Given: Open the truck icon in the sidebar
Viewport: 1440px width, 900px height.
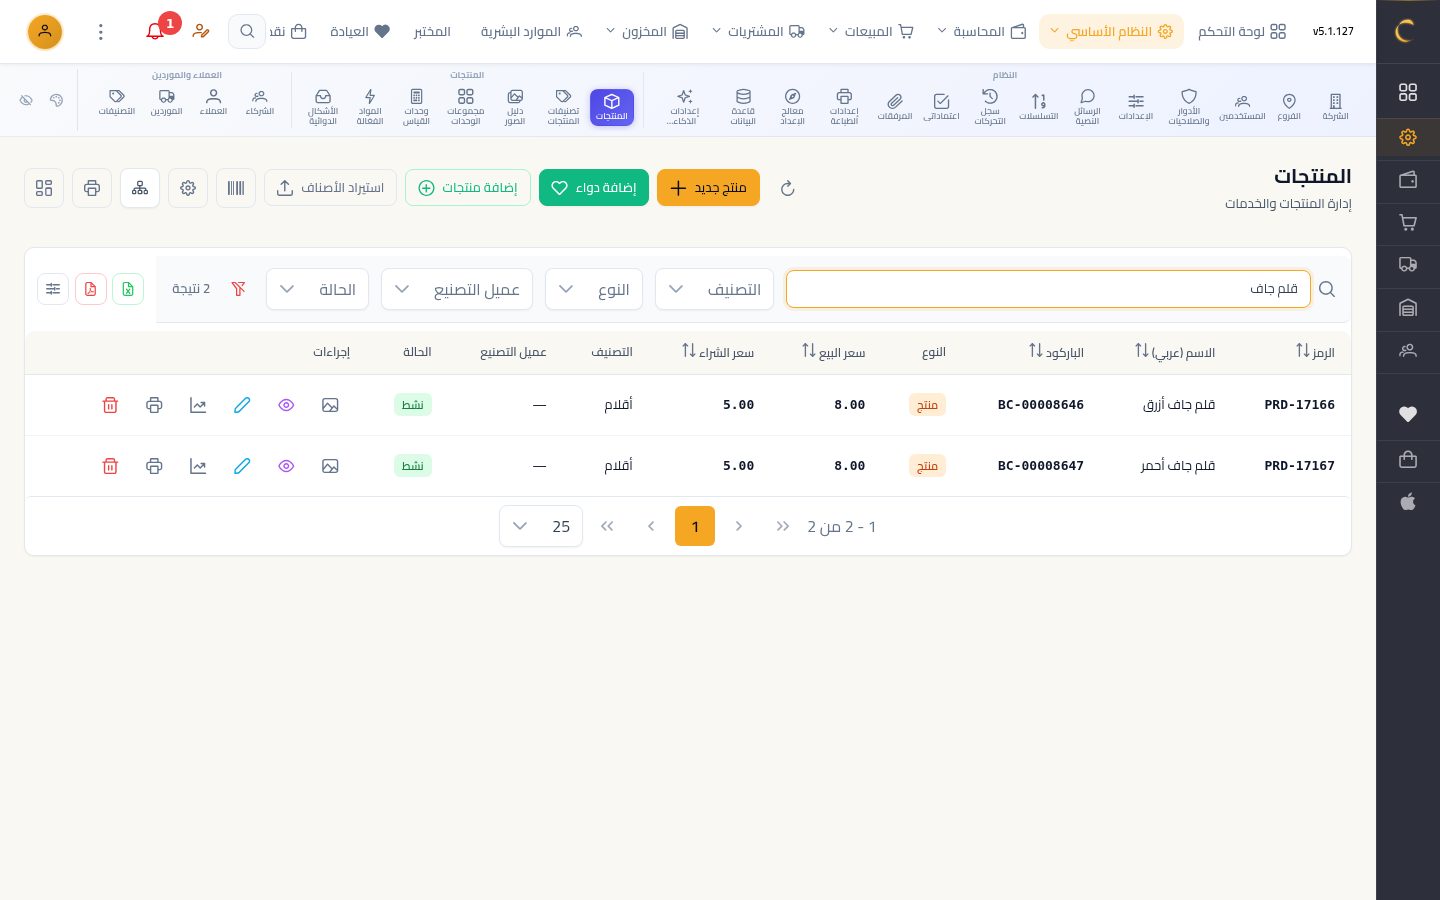Looking at the screenshot, I should click(1408, 265).
